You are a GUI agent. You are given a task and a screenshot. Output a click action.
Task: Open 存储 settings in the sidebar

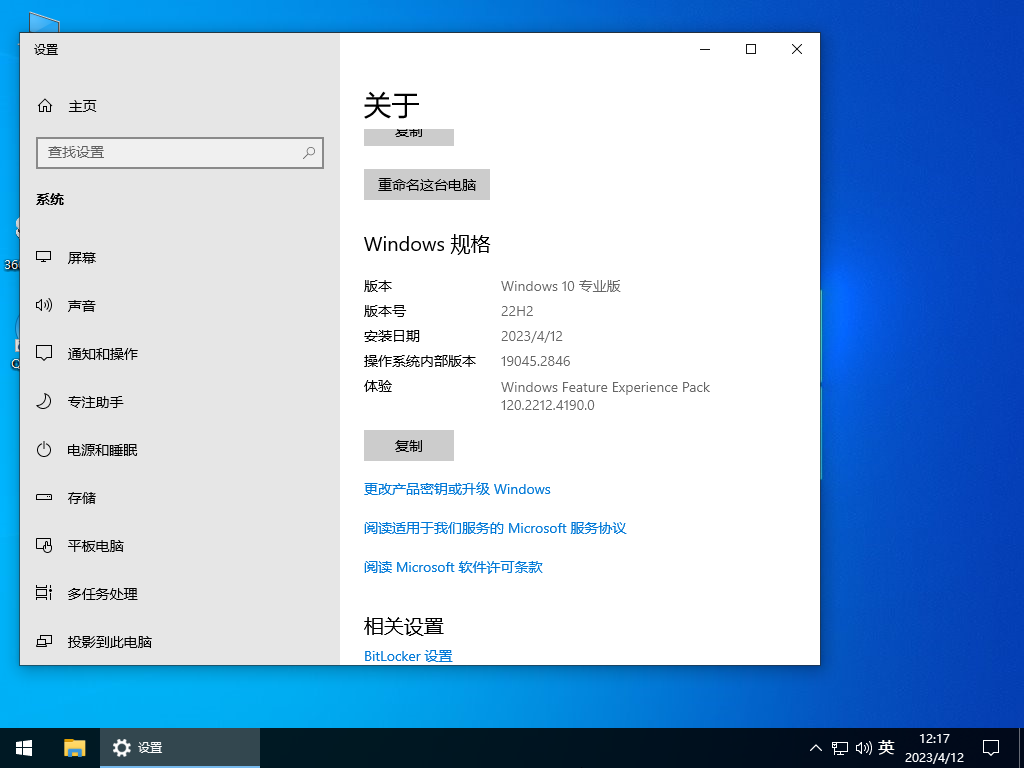[x=82, y=497]
